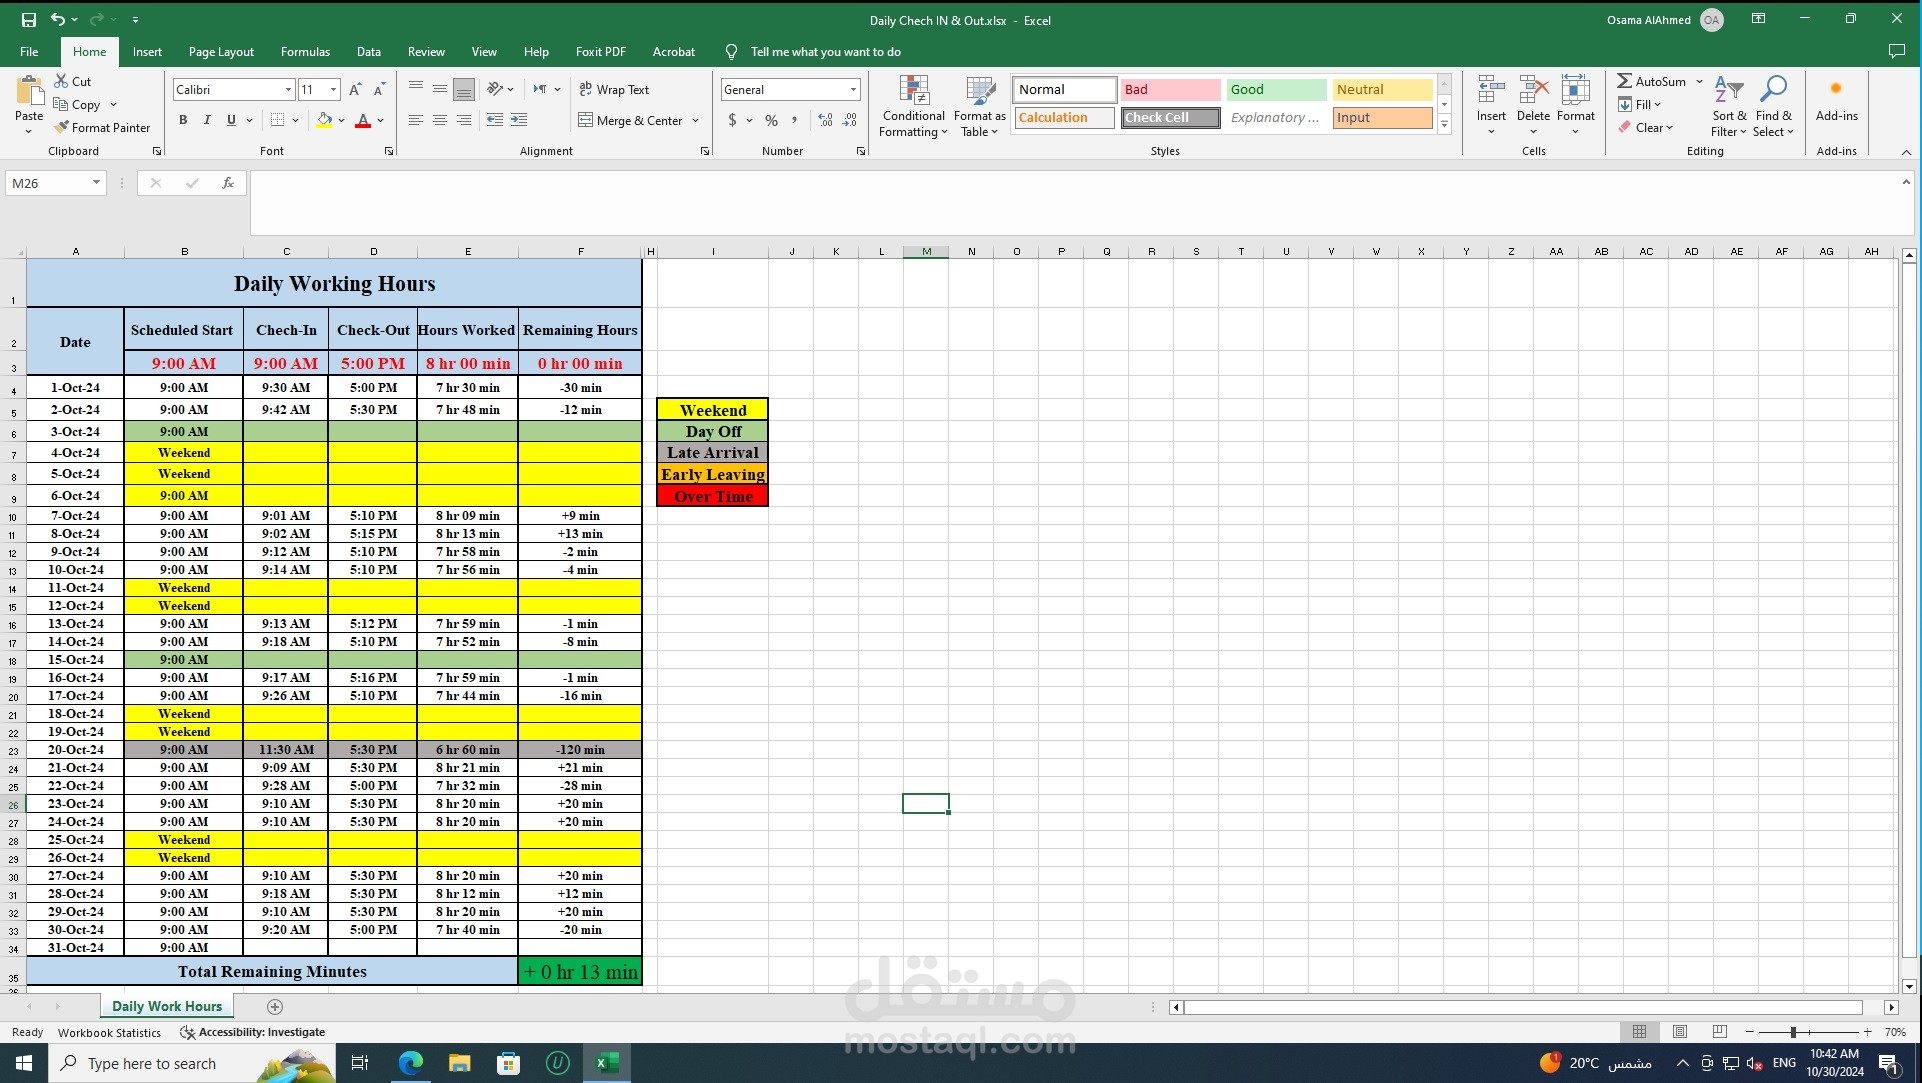Open number format General dropdown
Viewport: 1922px width, 1083px height.
click(x=853, y=89)
